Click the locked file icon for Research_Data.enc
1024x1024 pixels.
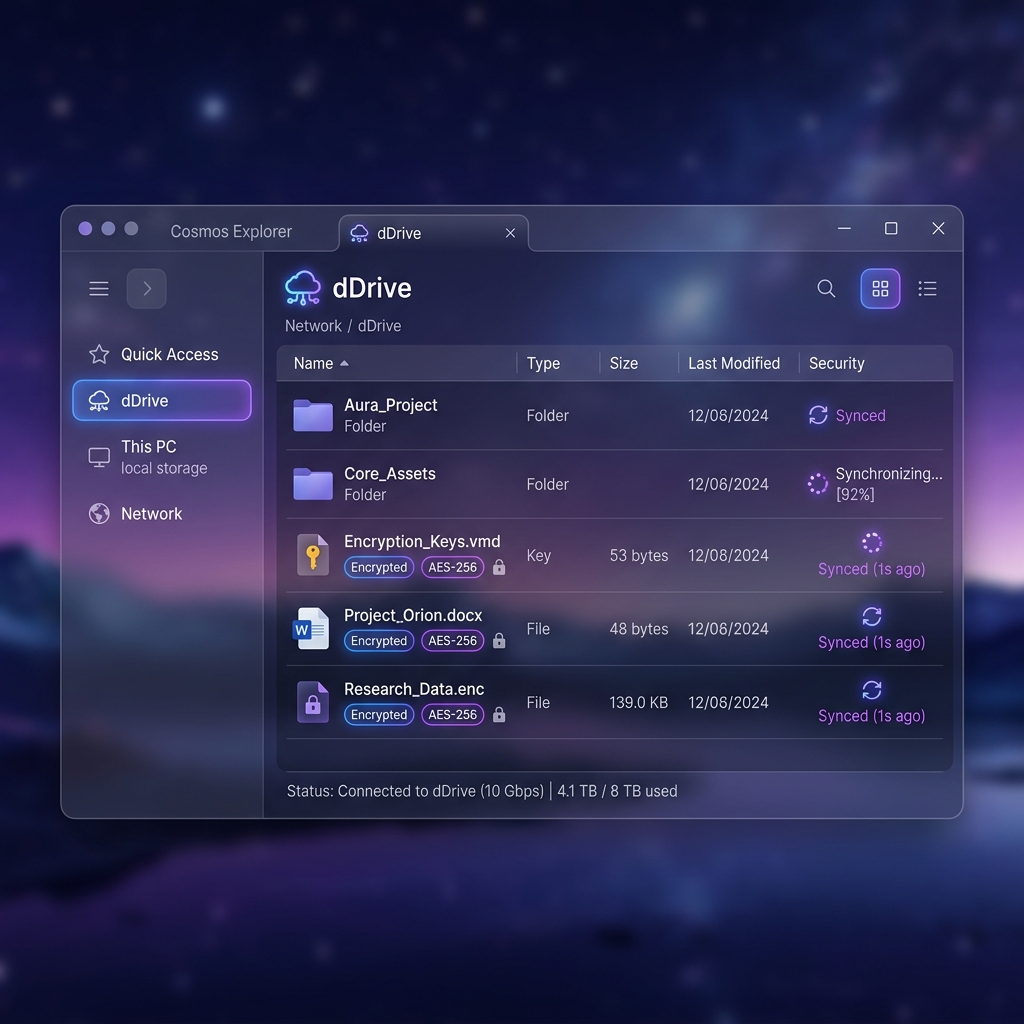point(313,703)
